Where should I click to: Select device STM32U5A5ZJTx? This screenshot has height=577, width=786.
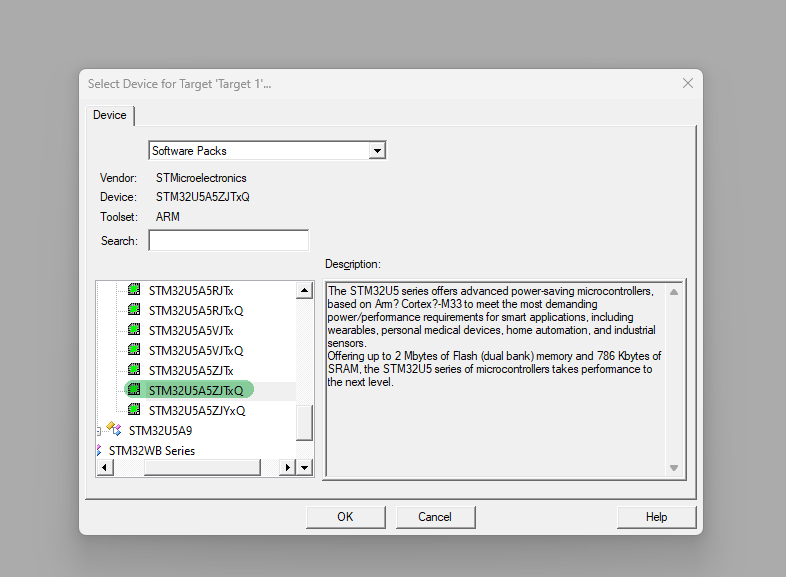click(191, 371)
